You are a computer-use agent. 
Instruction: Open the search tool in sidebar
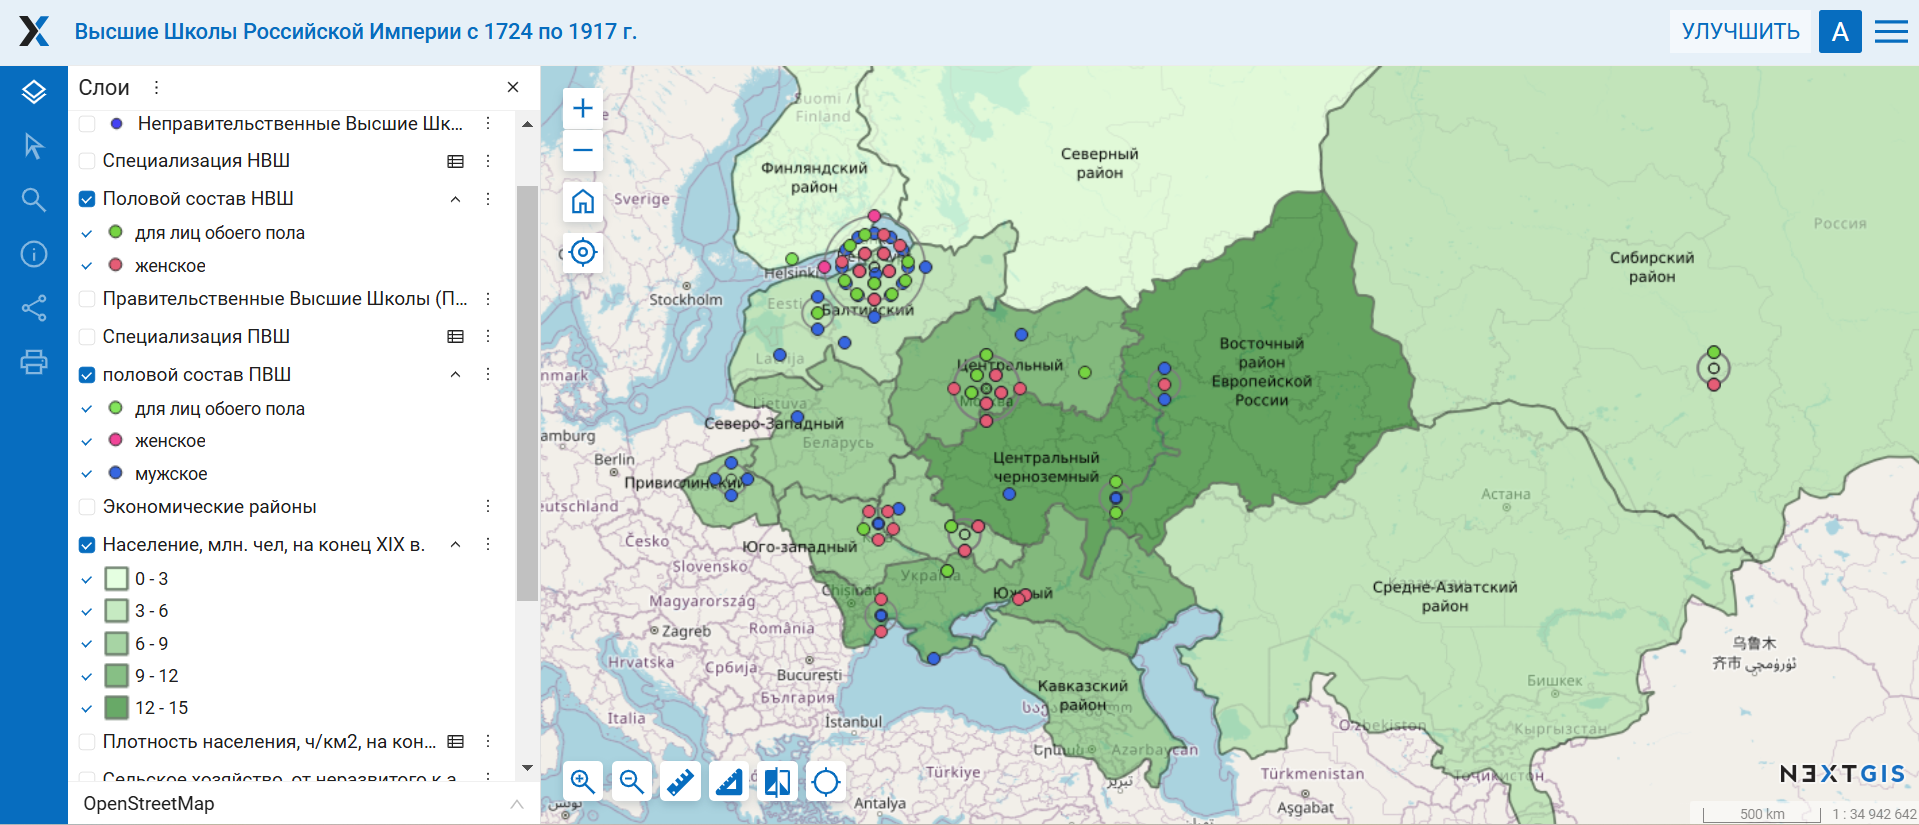click(x=34, y=200)
